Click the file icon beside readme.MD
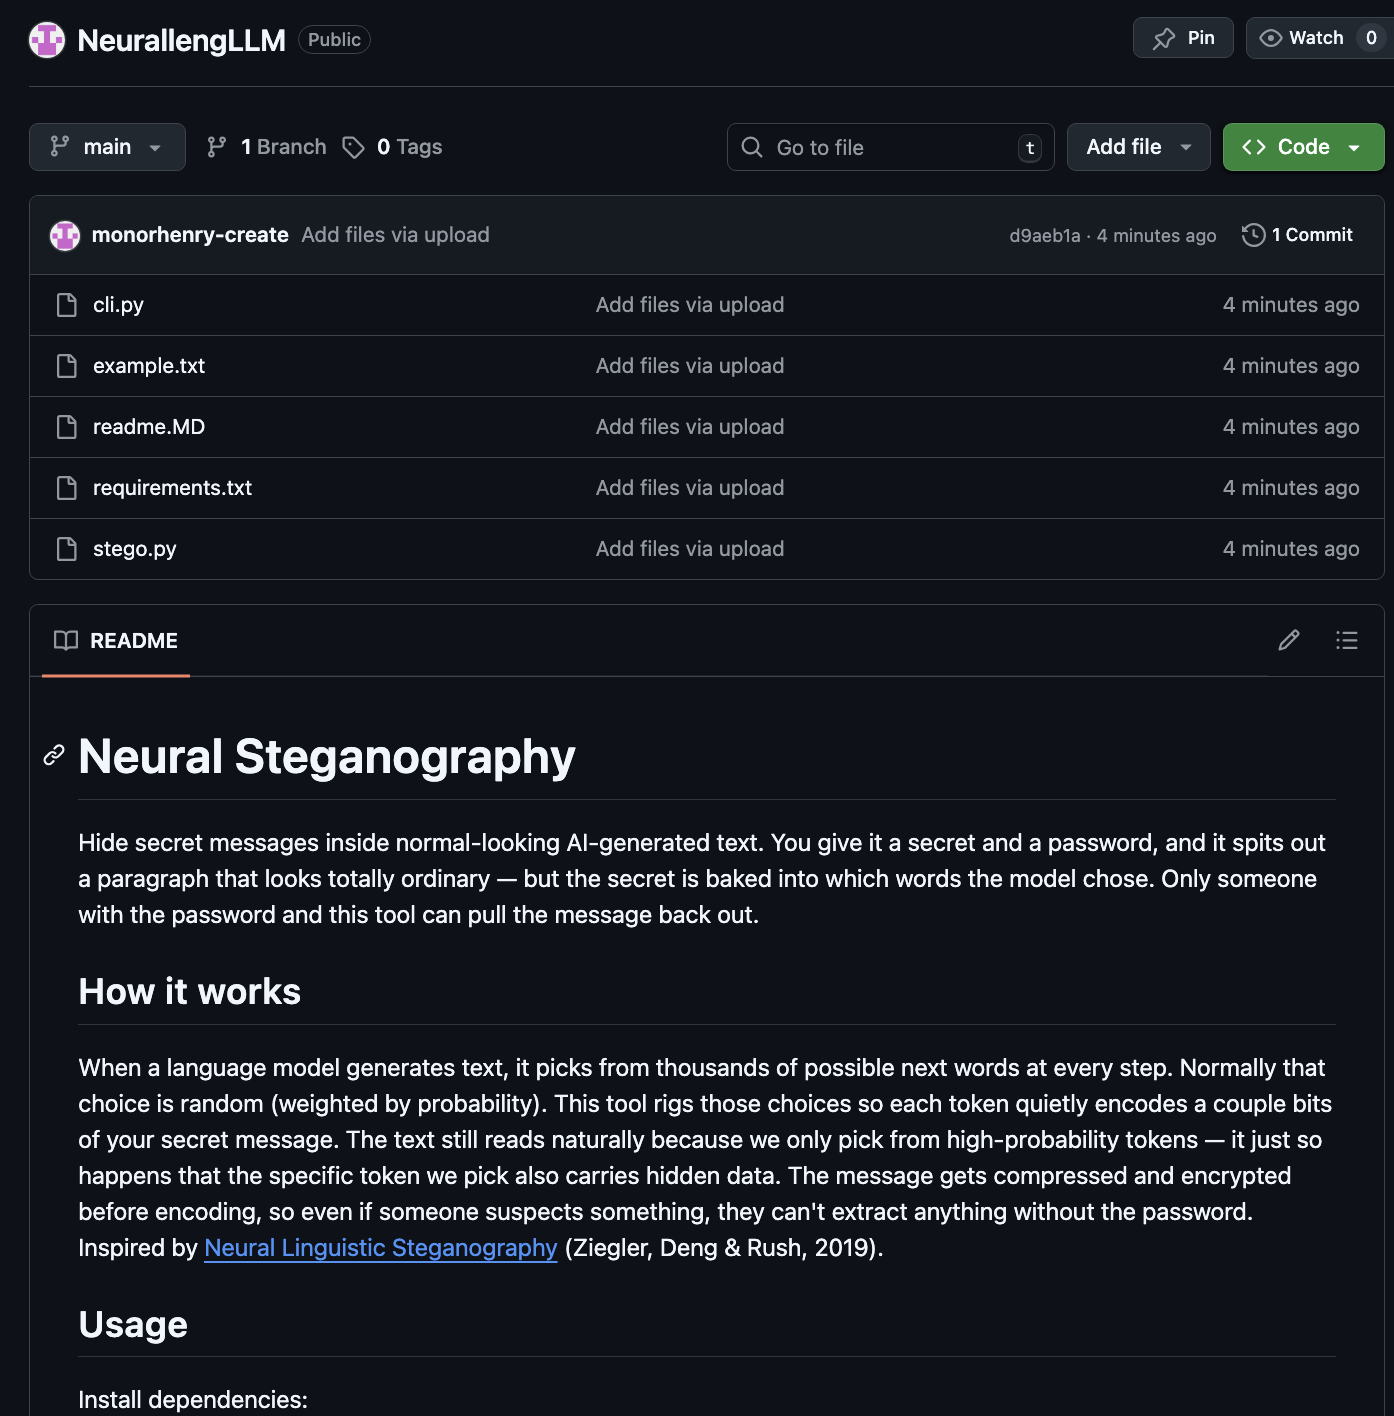Viewport: 1394px width, 1416px height. [67, 427]
